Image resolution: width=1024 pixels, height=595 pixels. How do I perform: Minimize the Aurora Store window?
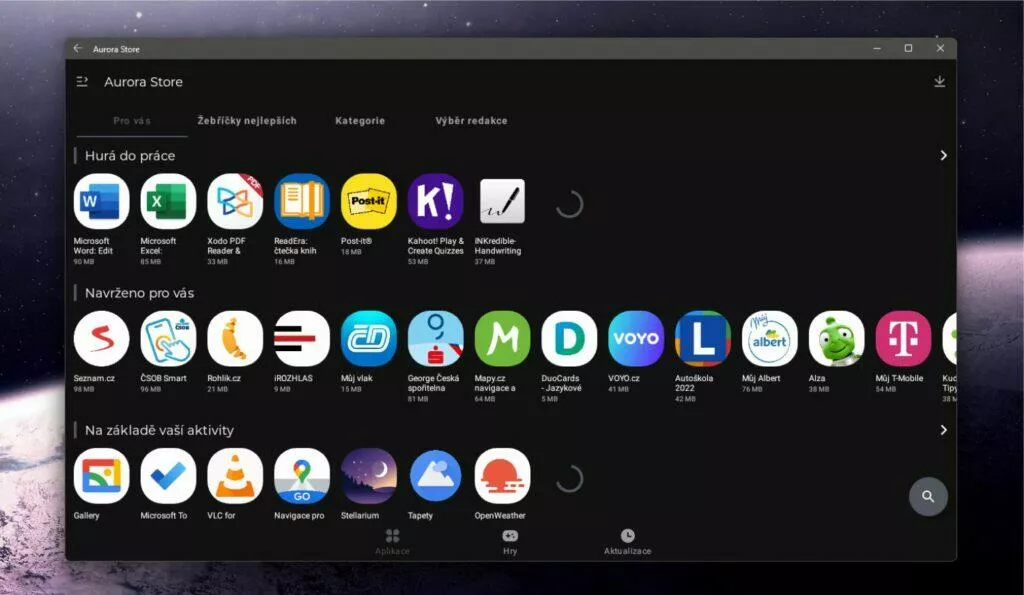pyautogui.click(x=877, y=48)
